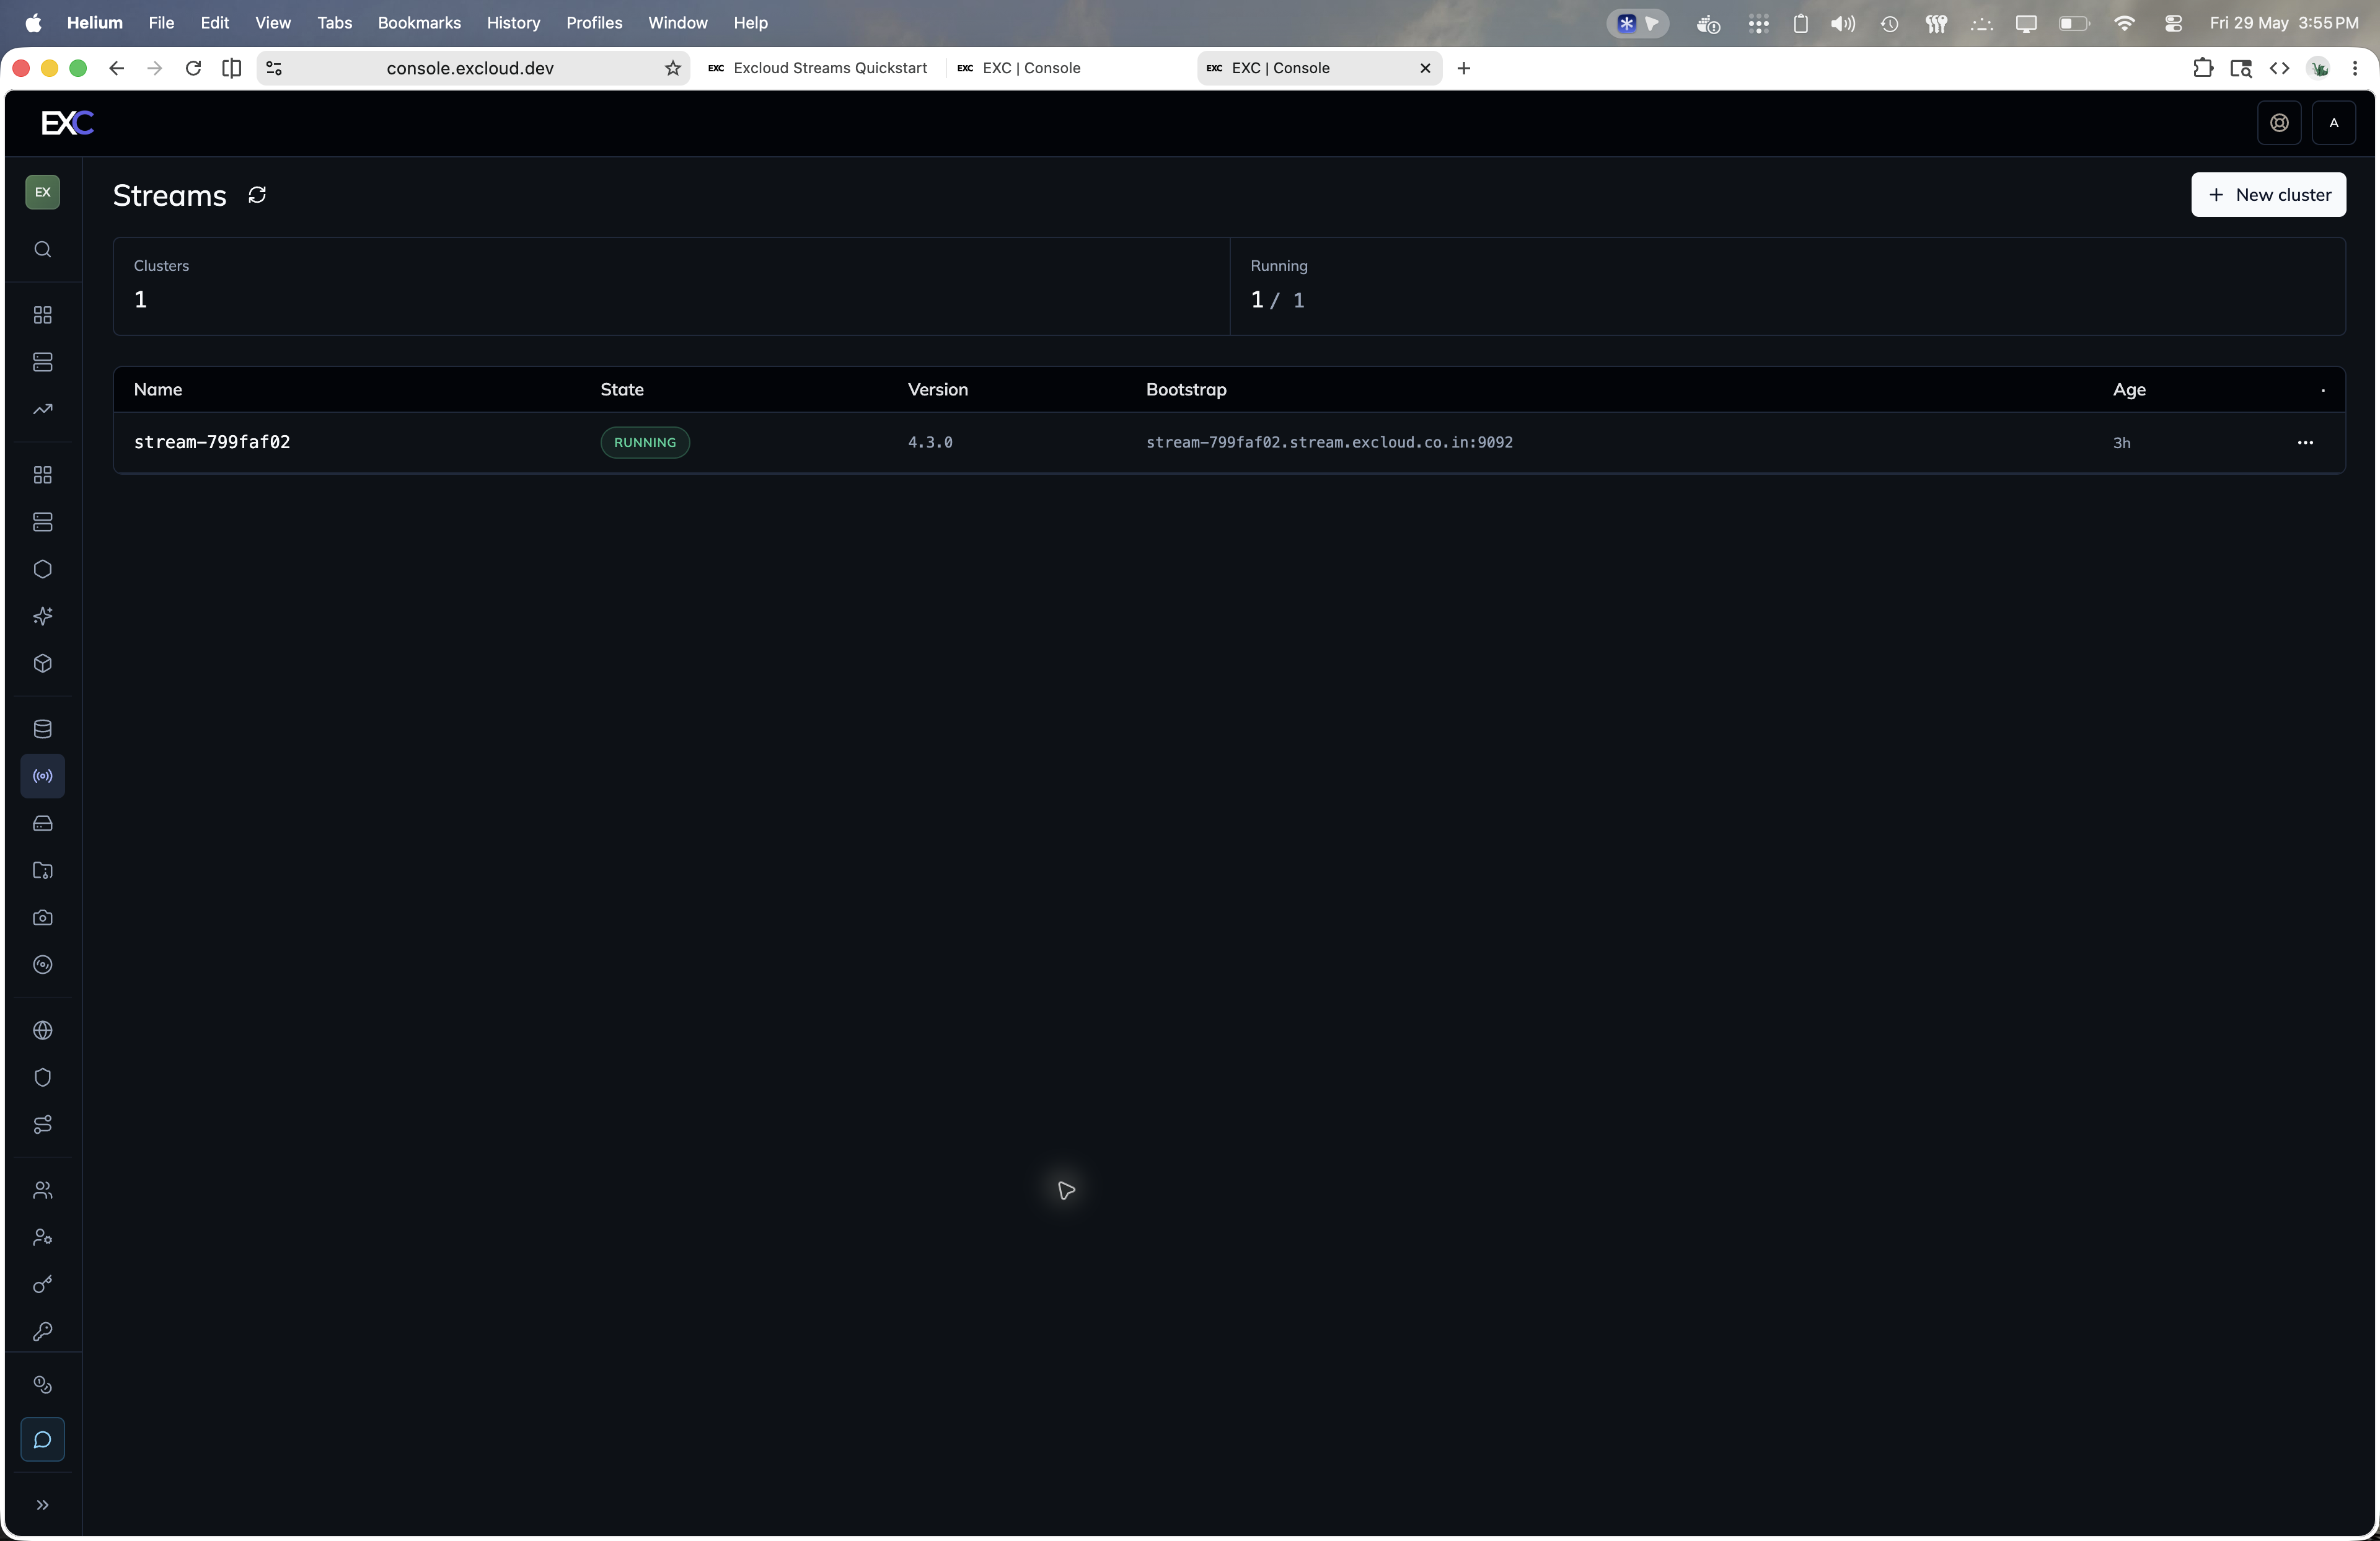The width and height of the screenshot is (2380, 1541).
Task: Go back in browser
Action: (116, 68)
